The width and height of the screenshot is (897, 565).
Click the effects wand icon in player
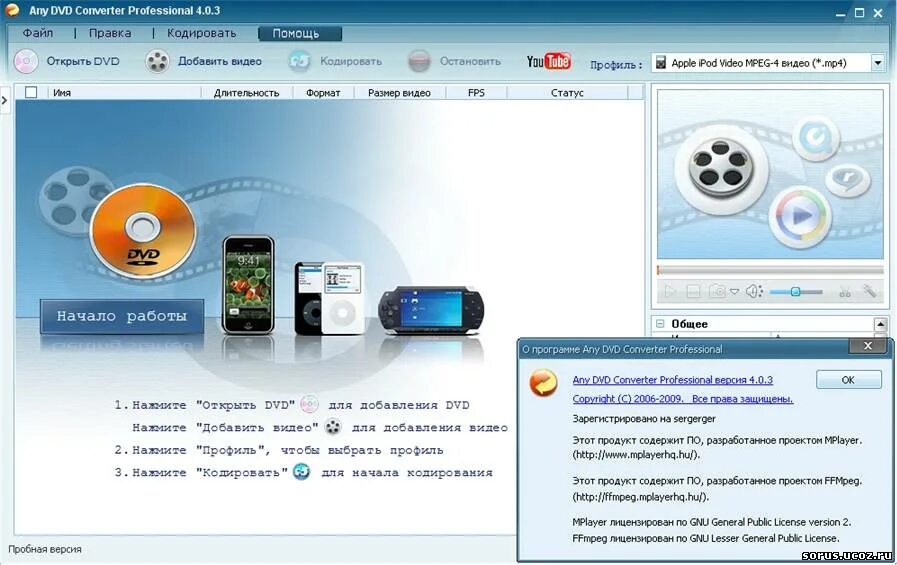tap(870, 292)
